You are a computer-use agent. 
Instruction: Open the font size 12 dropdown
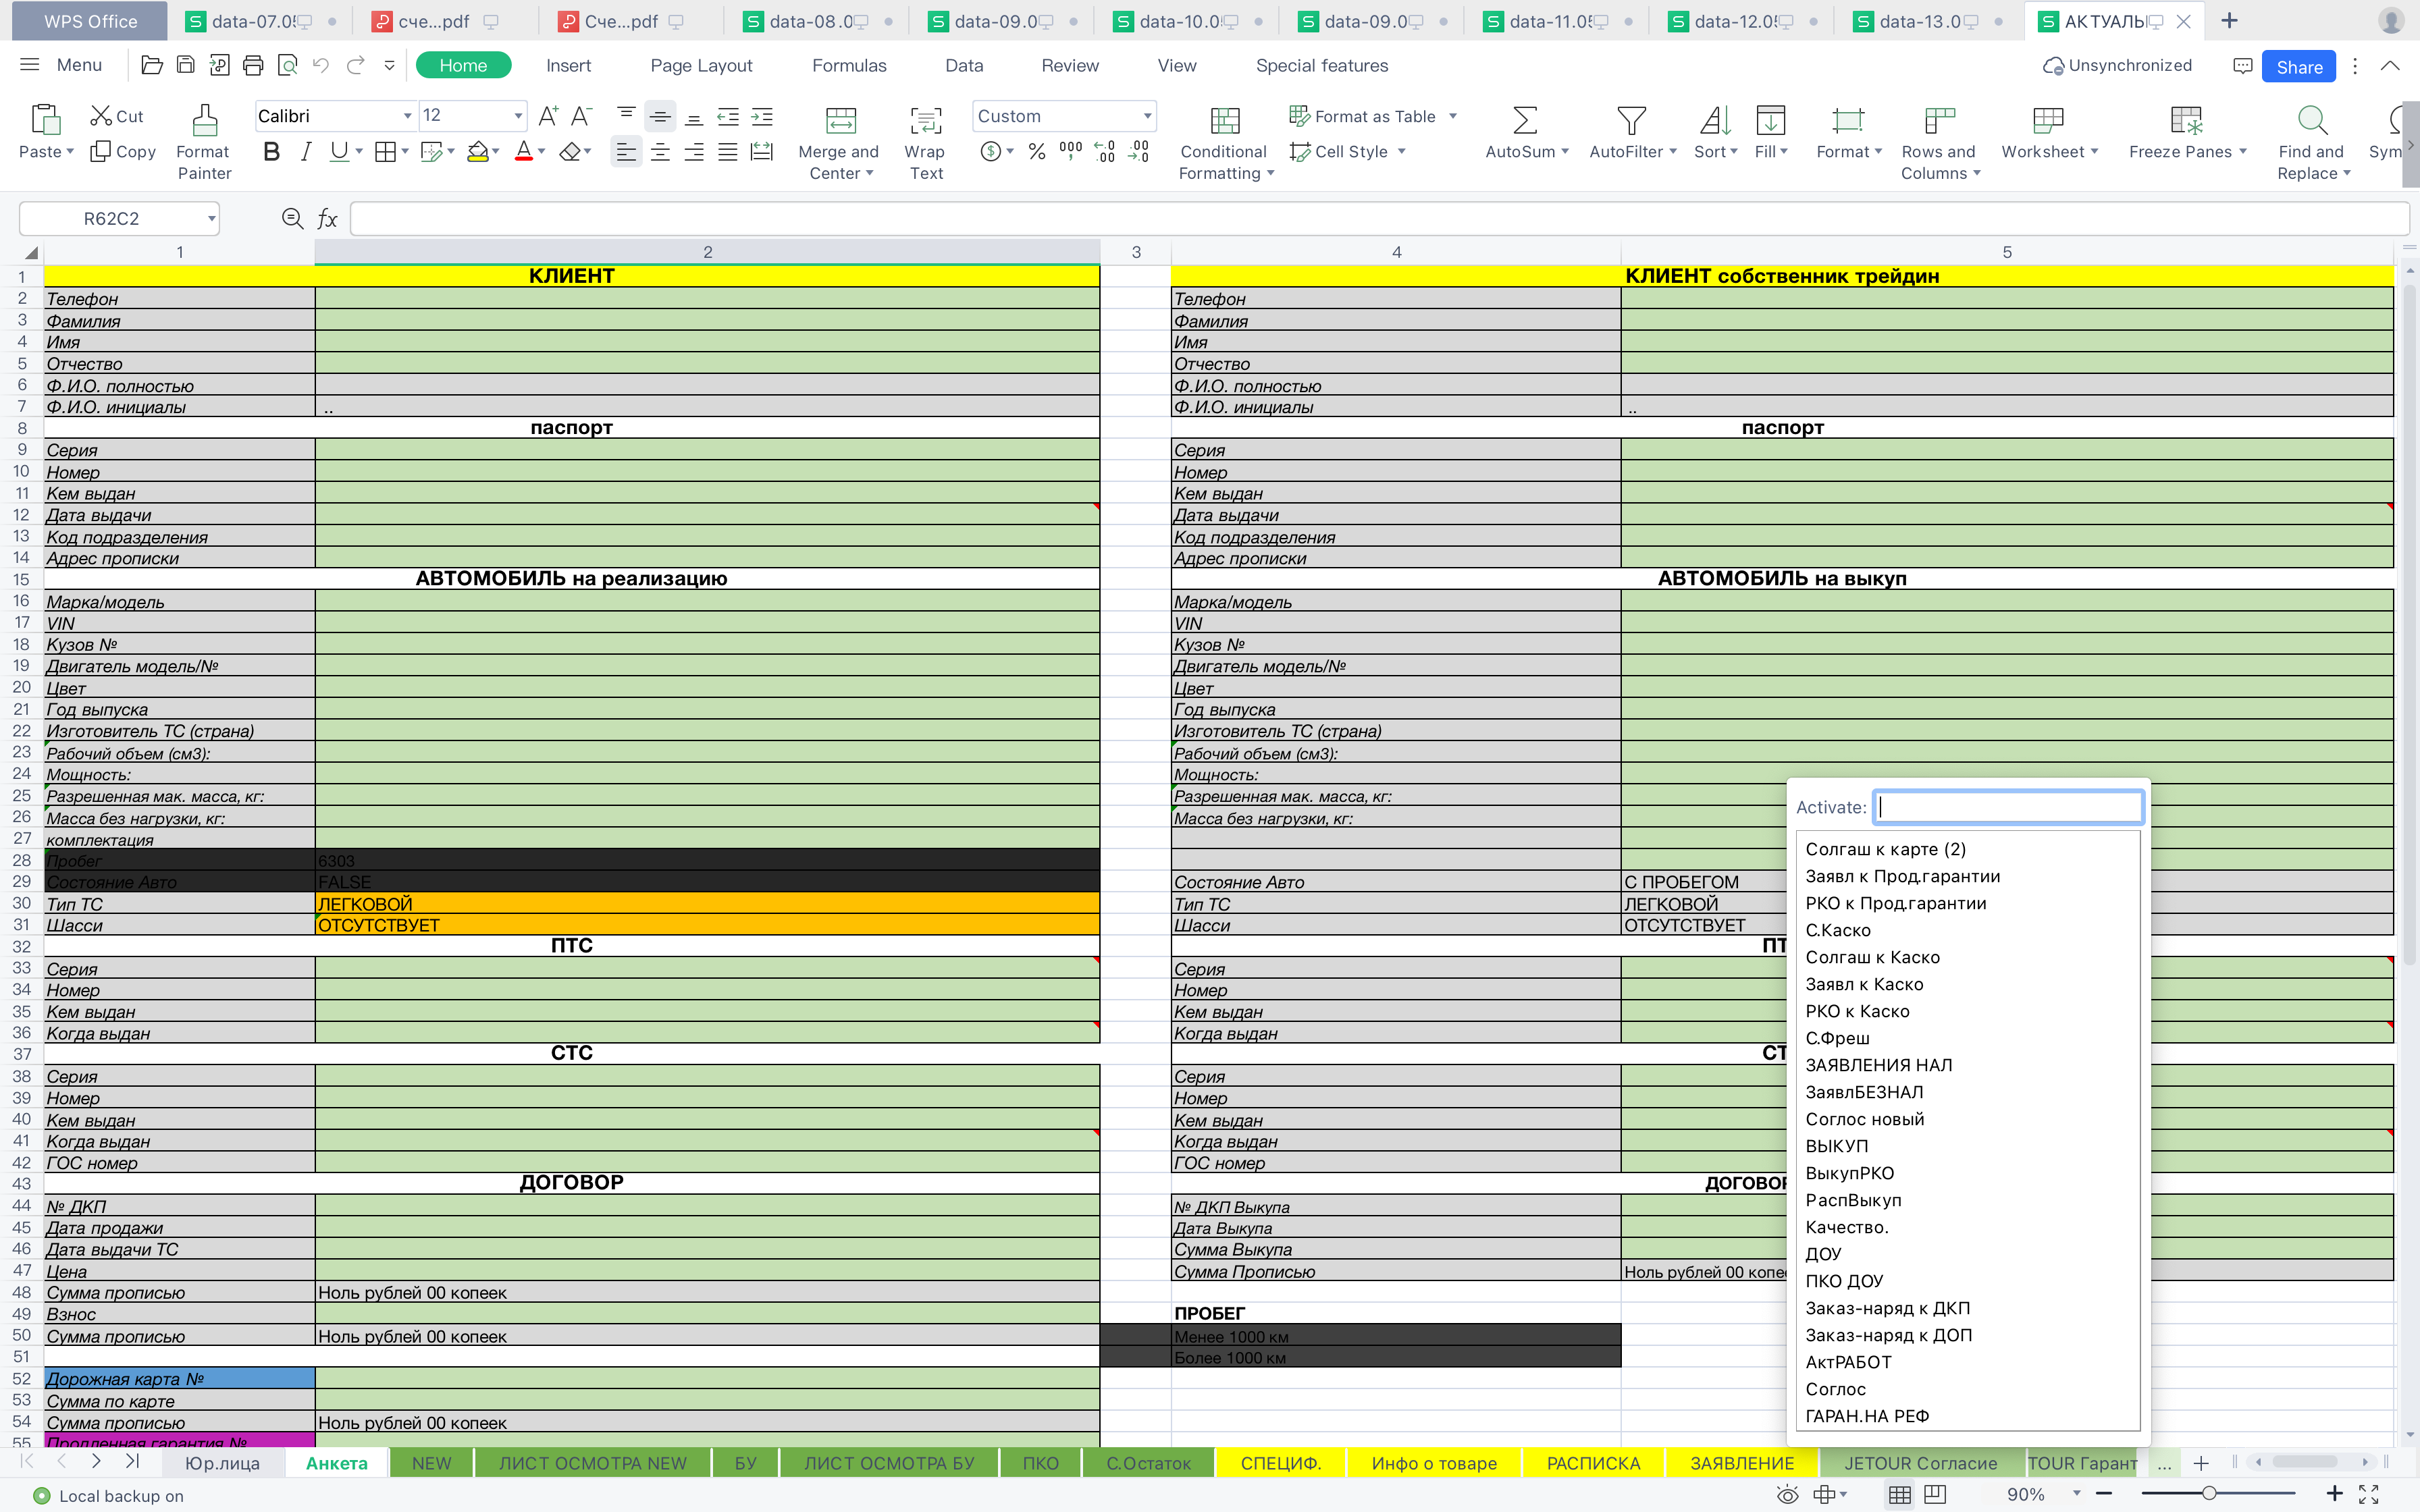click(x=518, y=116)
